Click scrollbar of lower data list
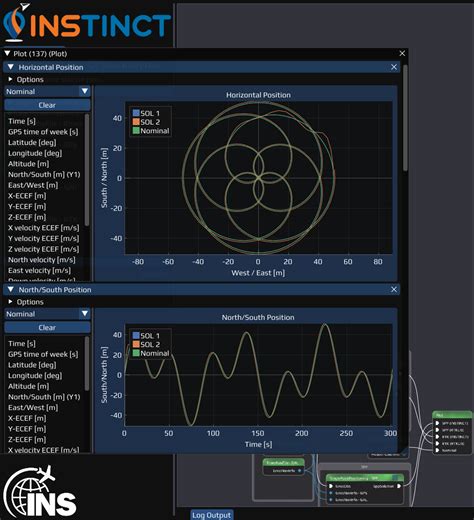Screen dimensions: 474x520 [87, 363]
